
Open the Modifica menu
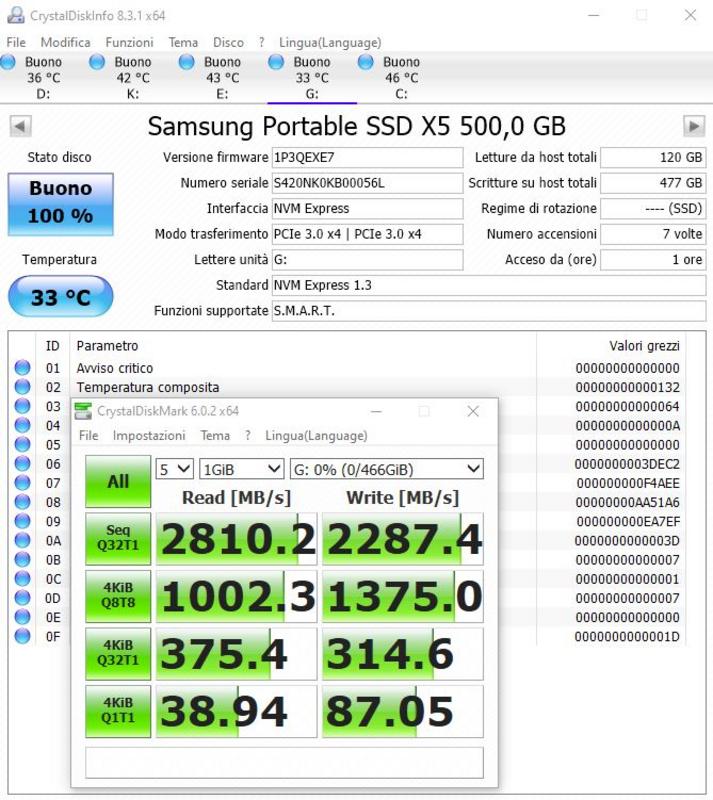[65, 42]
